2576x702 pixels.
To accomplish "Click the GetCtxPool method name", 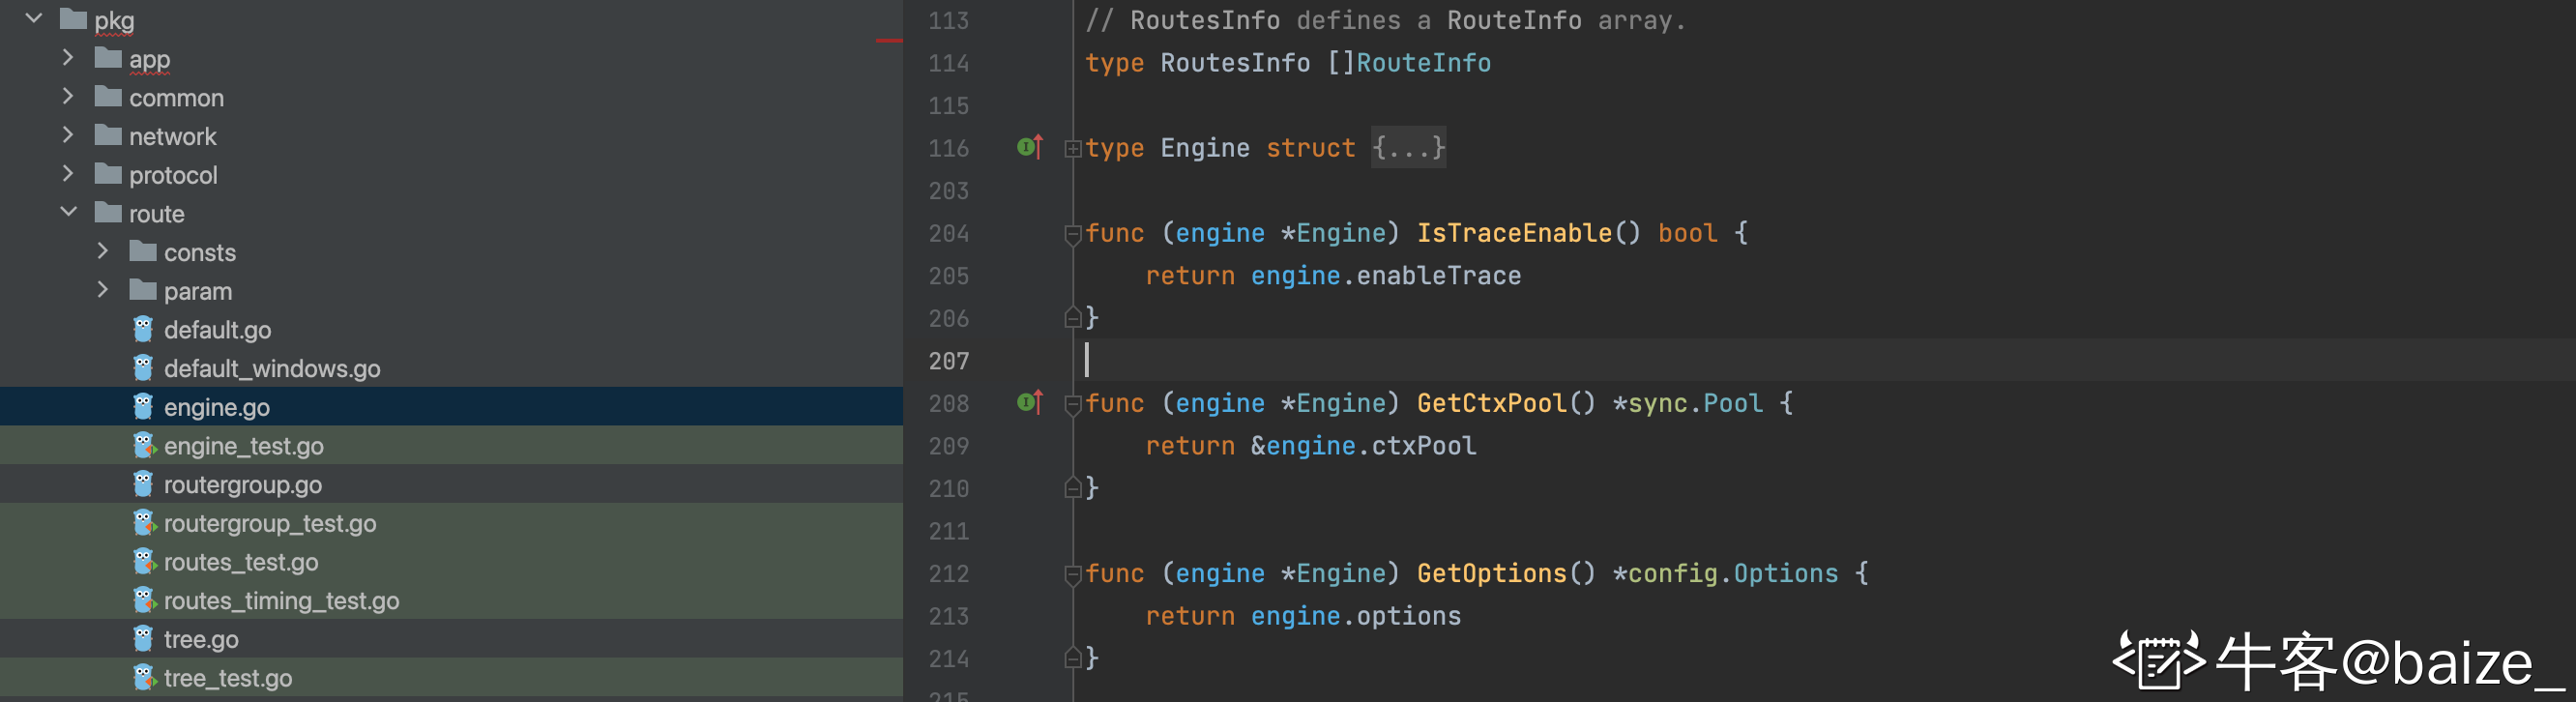I will click(x=1491, y=403).
